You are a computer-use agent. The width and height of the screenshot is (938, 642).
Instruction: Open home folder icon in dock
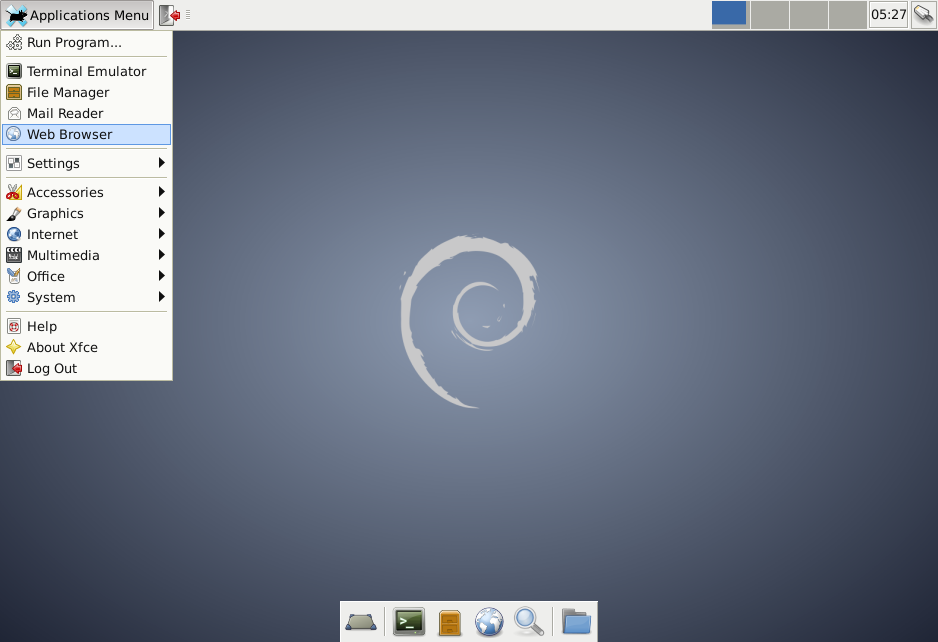tap(576, 622)
